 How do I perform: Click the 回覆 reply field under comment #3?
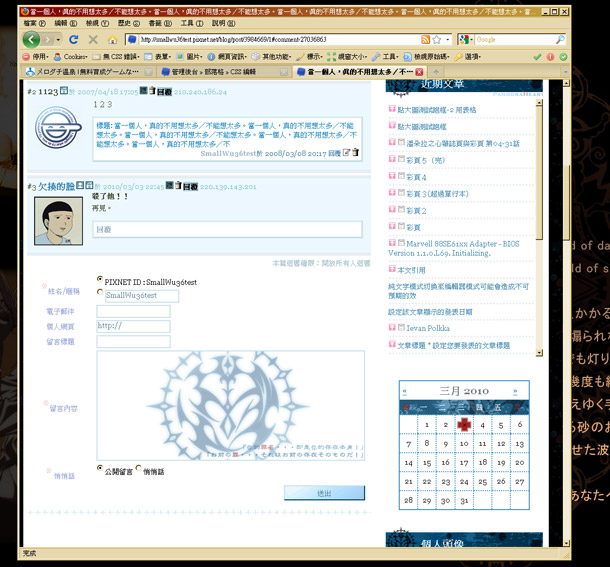[x=228, y=229]
